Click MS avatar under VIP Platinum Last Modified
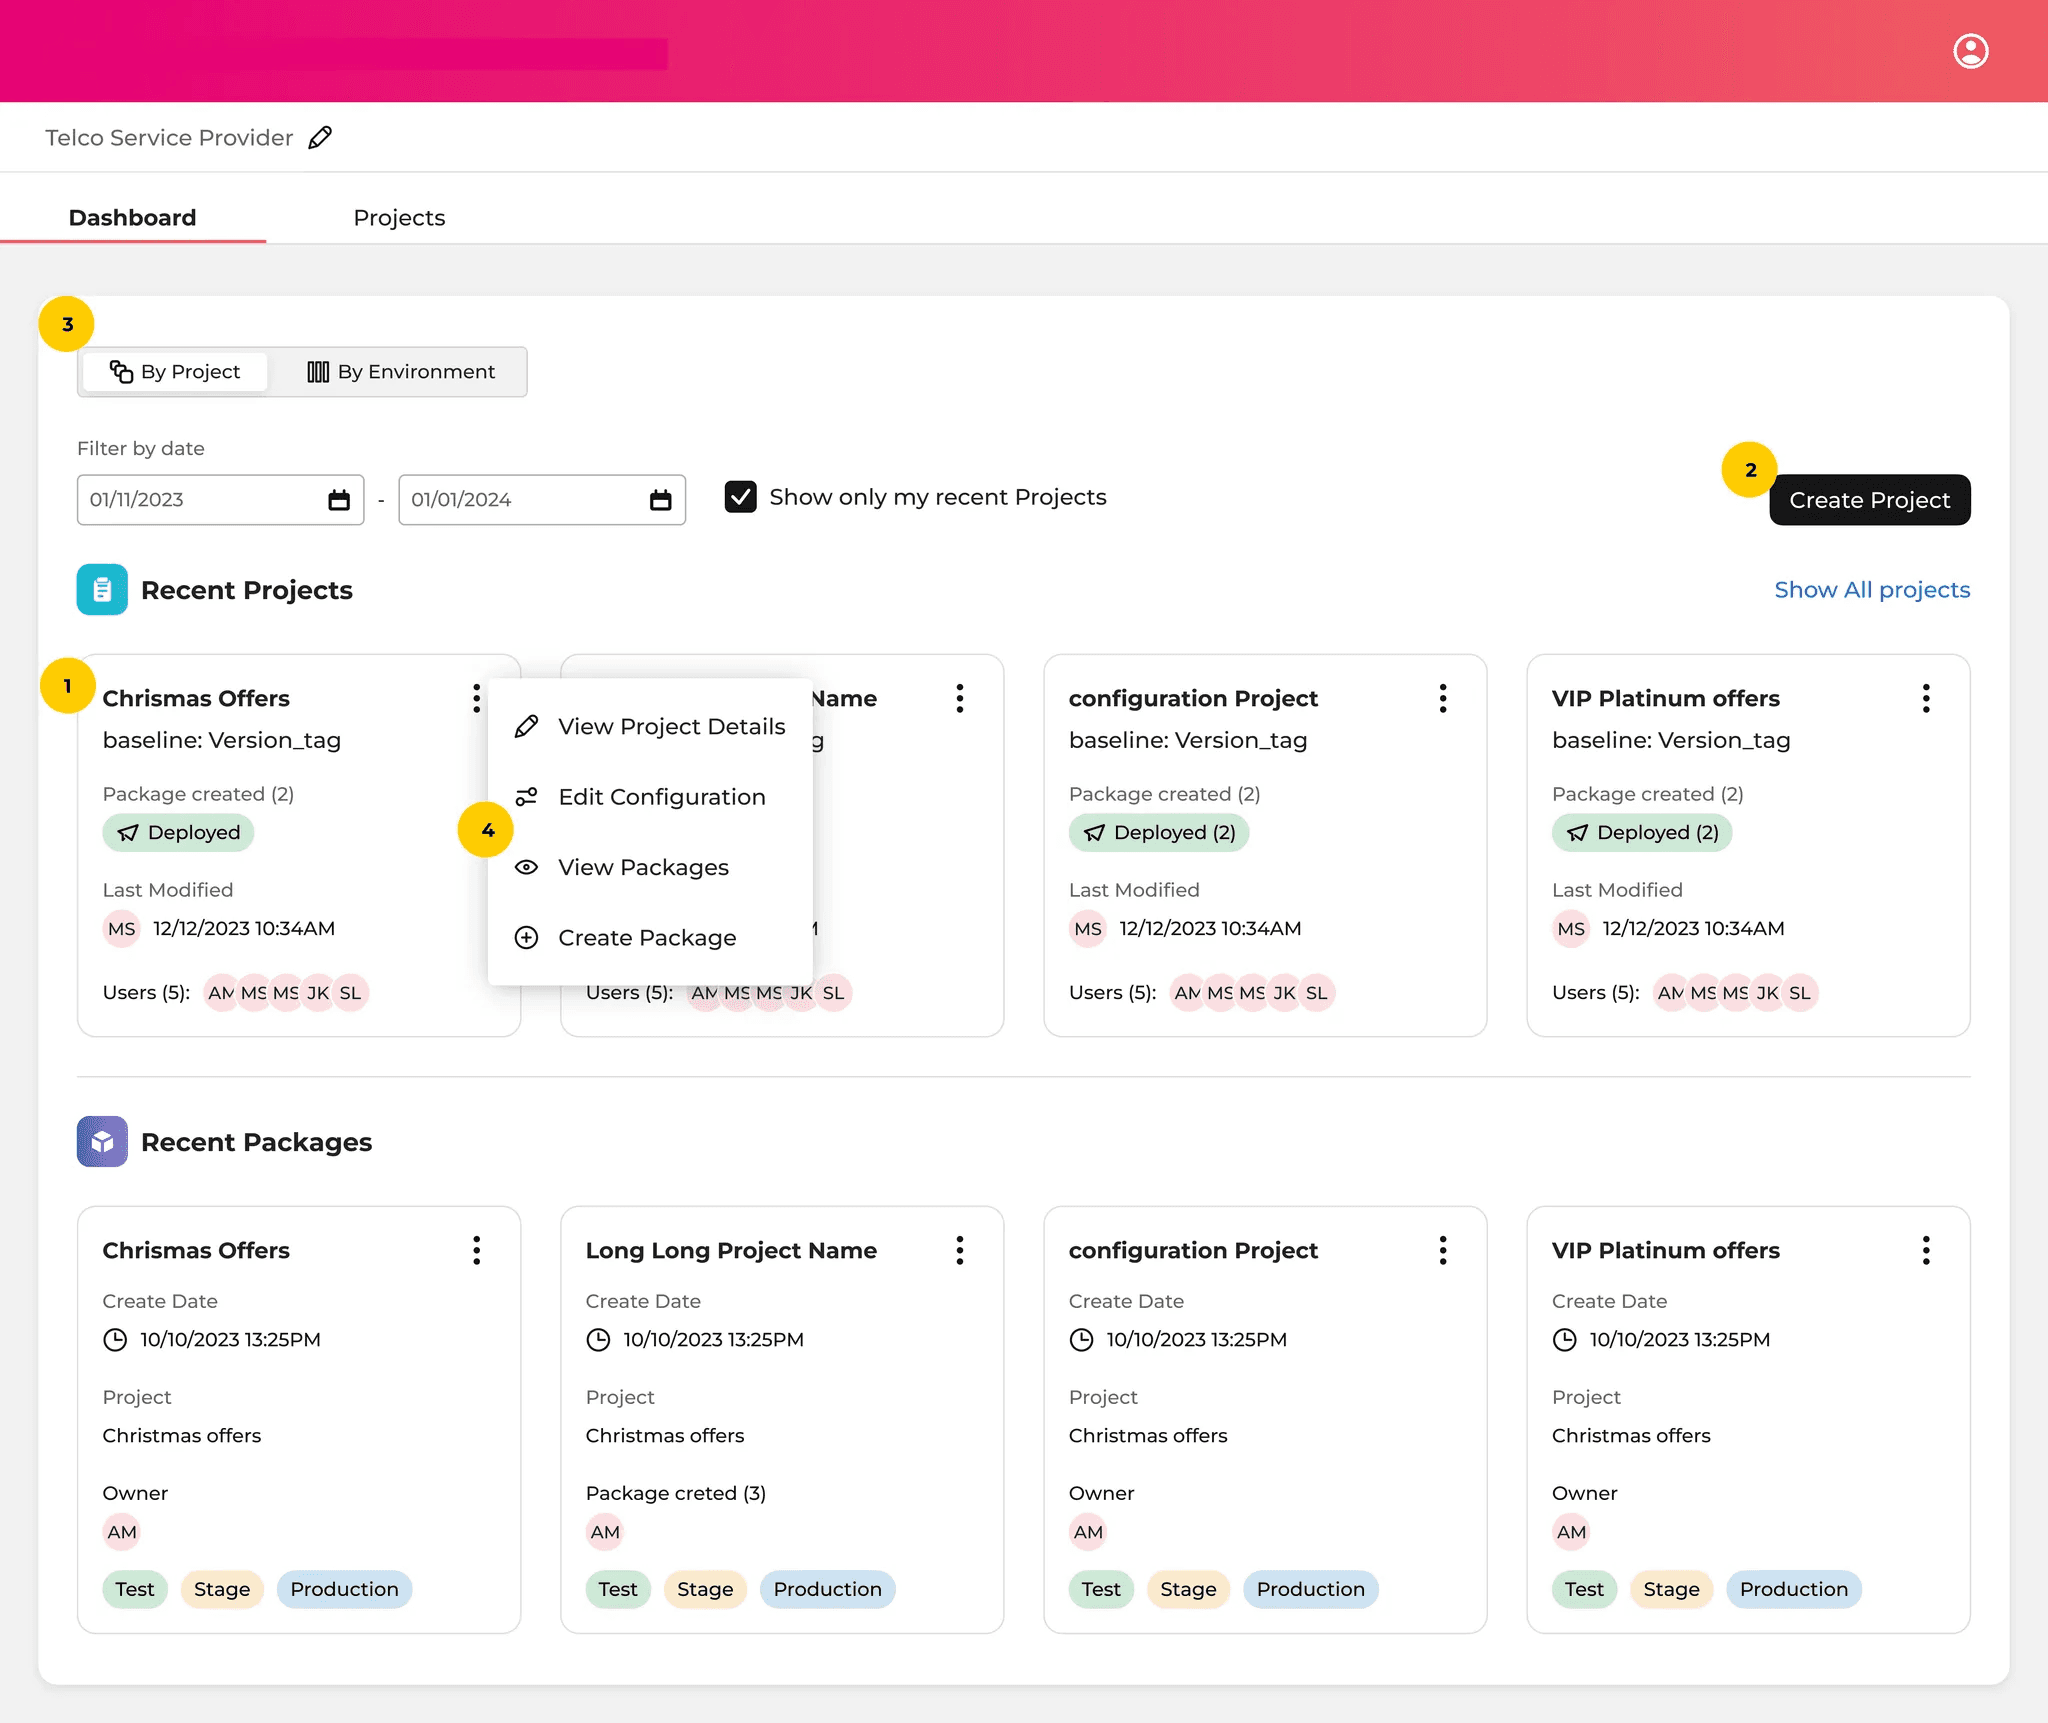This screenshot has width=2048, height=1723. tap(1570, 929)
